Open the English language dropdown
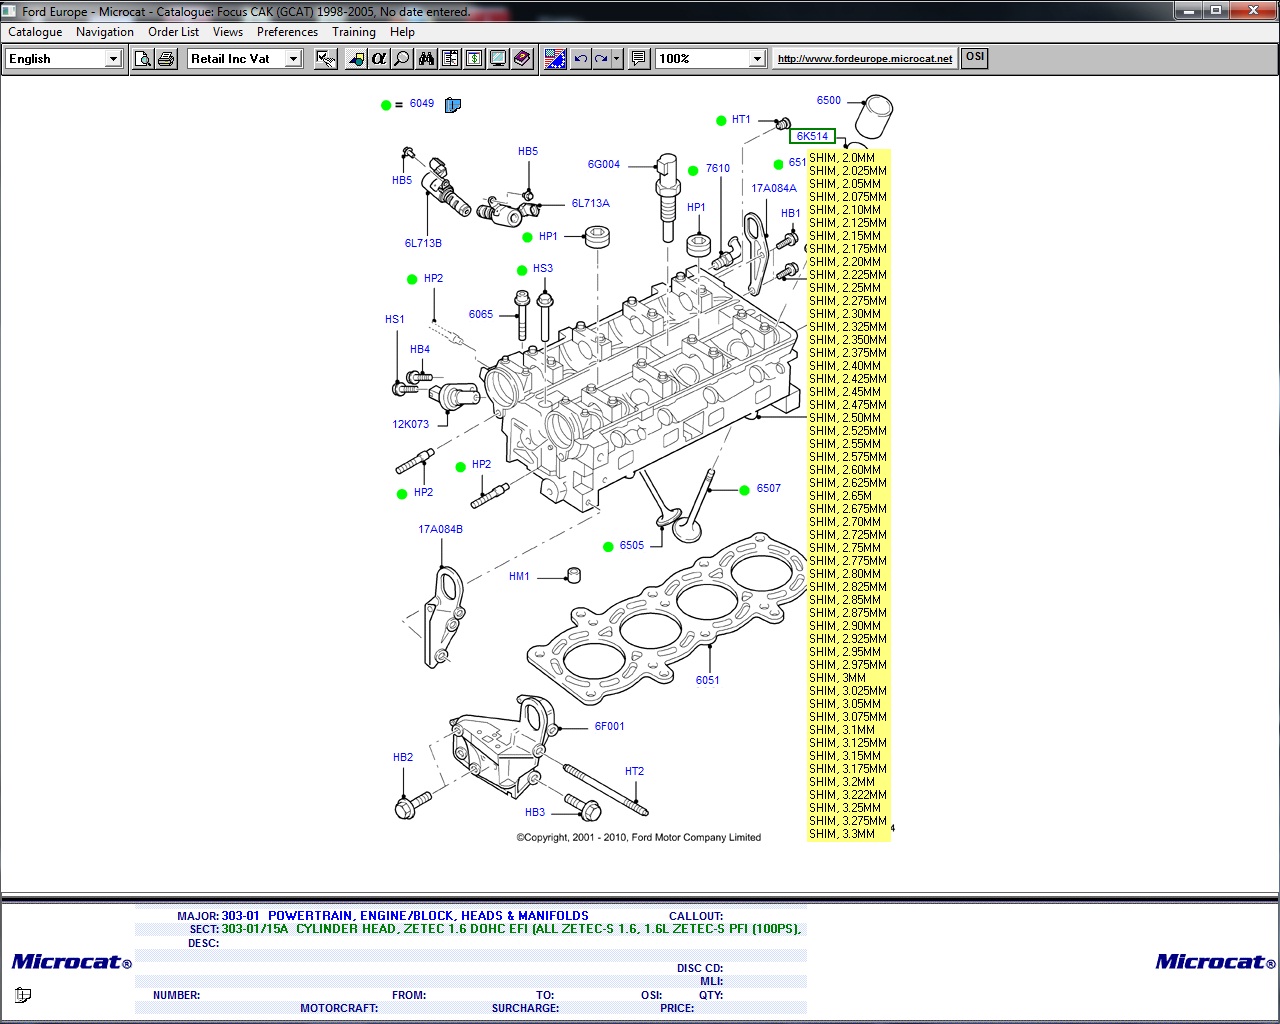This screenshot has height=1024, width=1280. tap(113, 59)
